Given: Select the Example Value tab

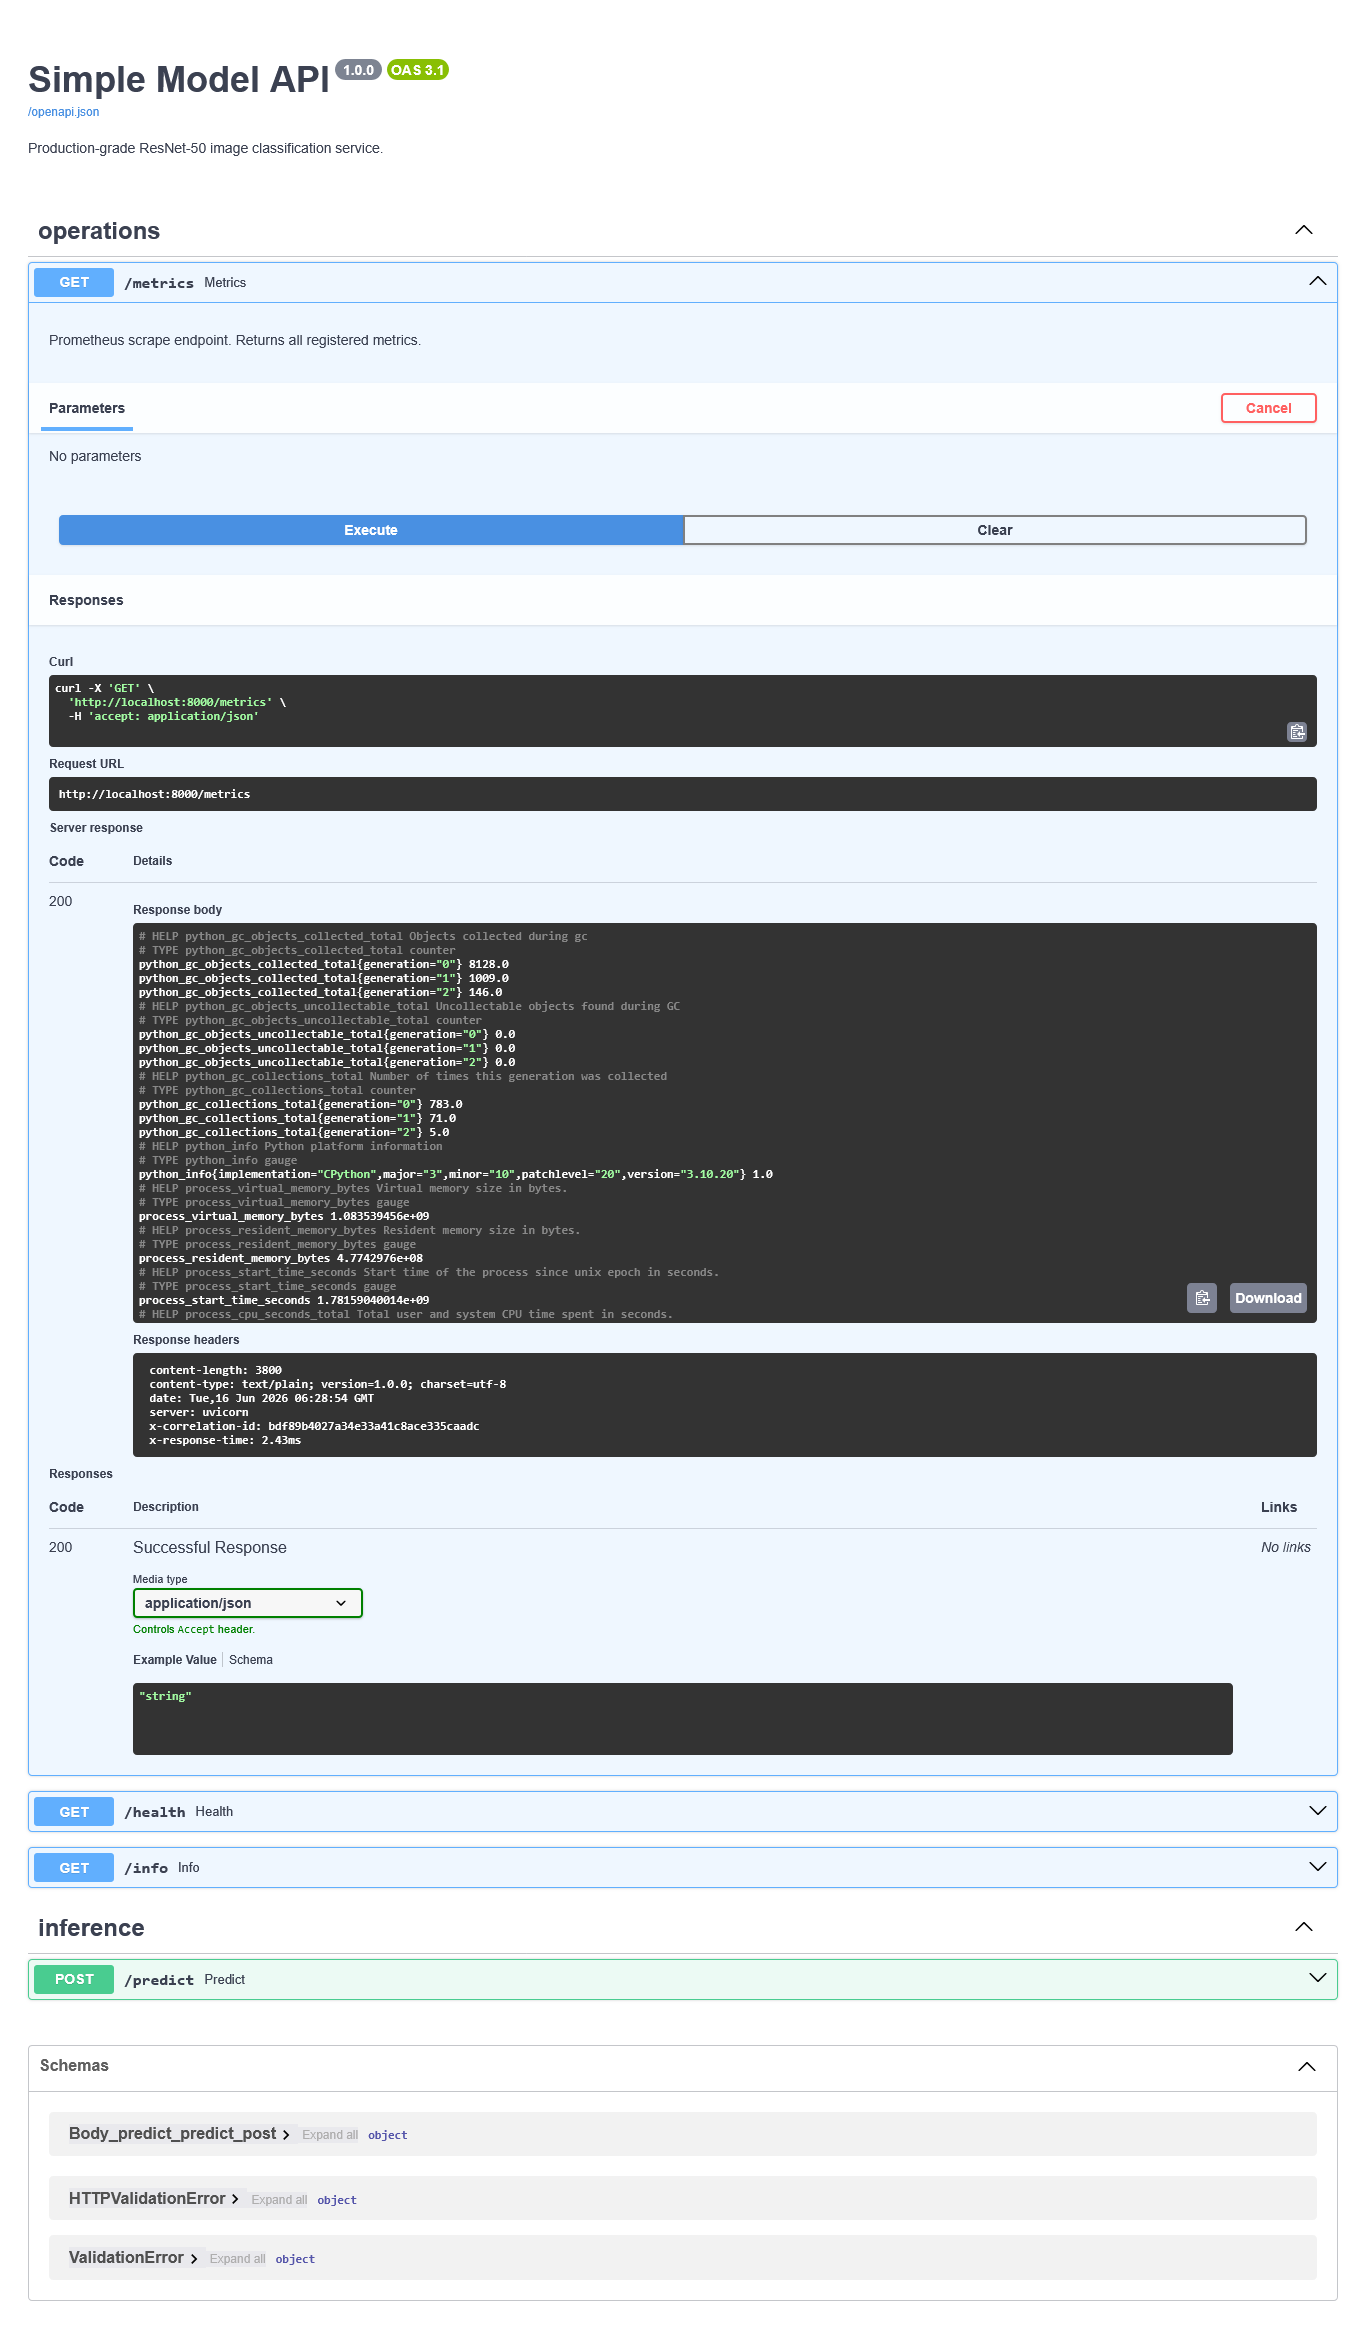Looking at the screenshot, I should coord(175,1660).
